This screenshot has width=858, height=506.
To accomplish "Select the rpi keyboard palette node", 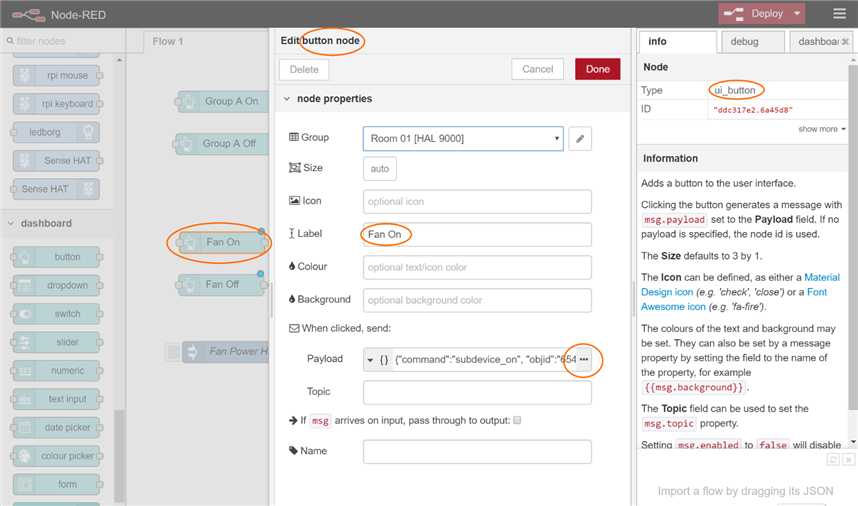I will tap(56, 104).
